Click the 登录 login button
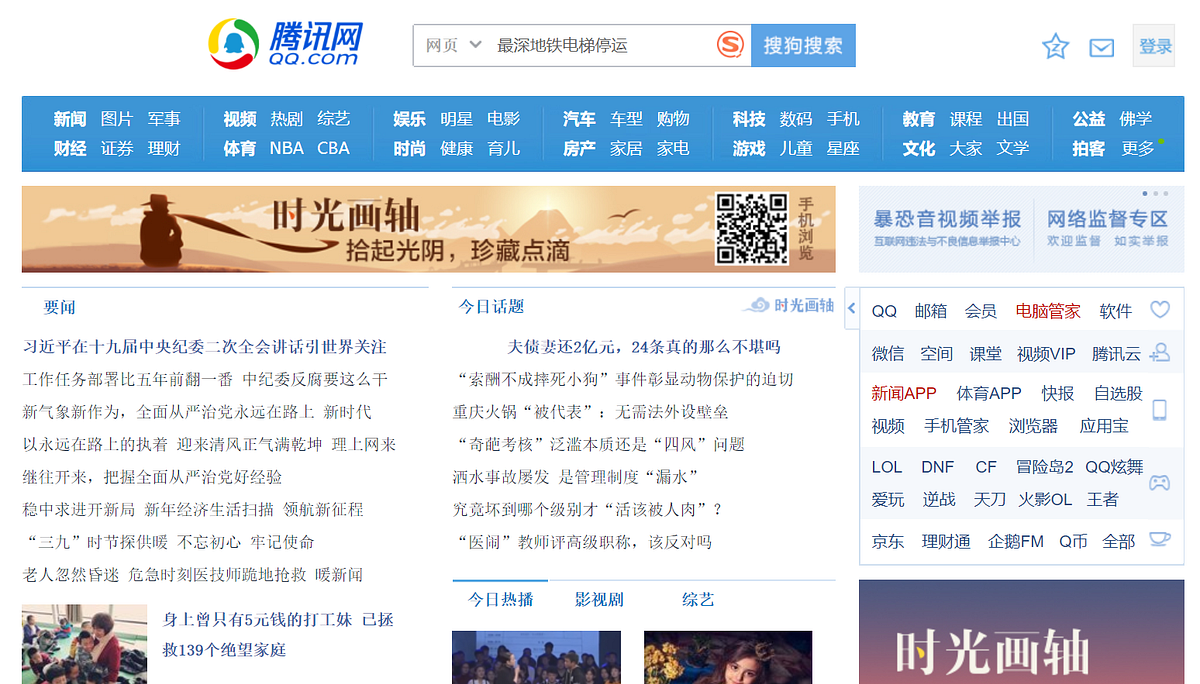 [1155, 46]
